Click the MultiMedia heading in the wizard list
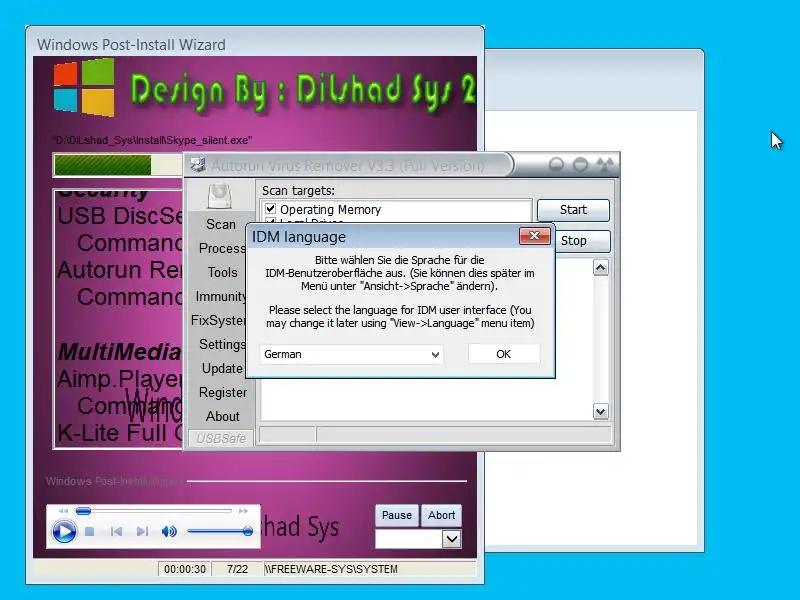The image size is (800, 600). pyautogui.click(x=119, y=352)
